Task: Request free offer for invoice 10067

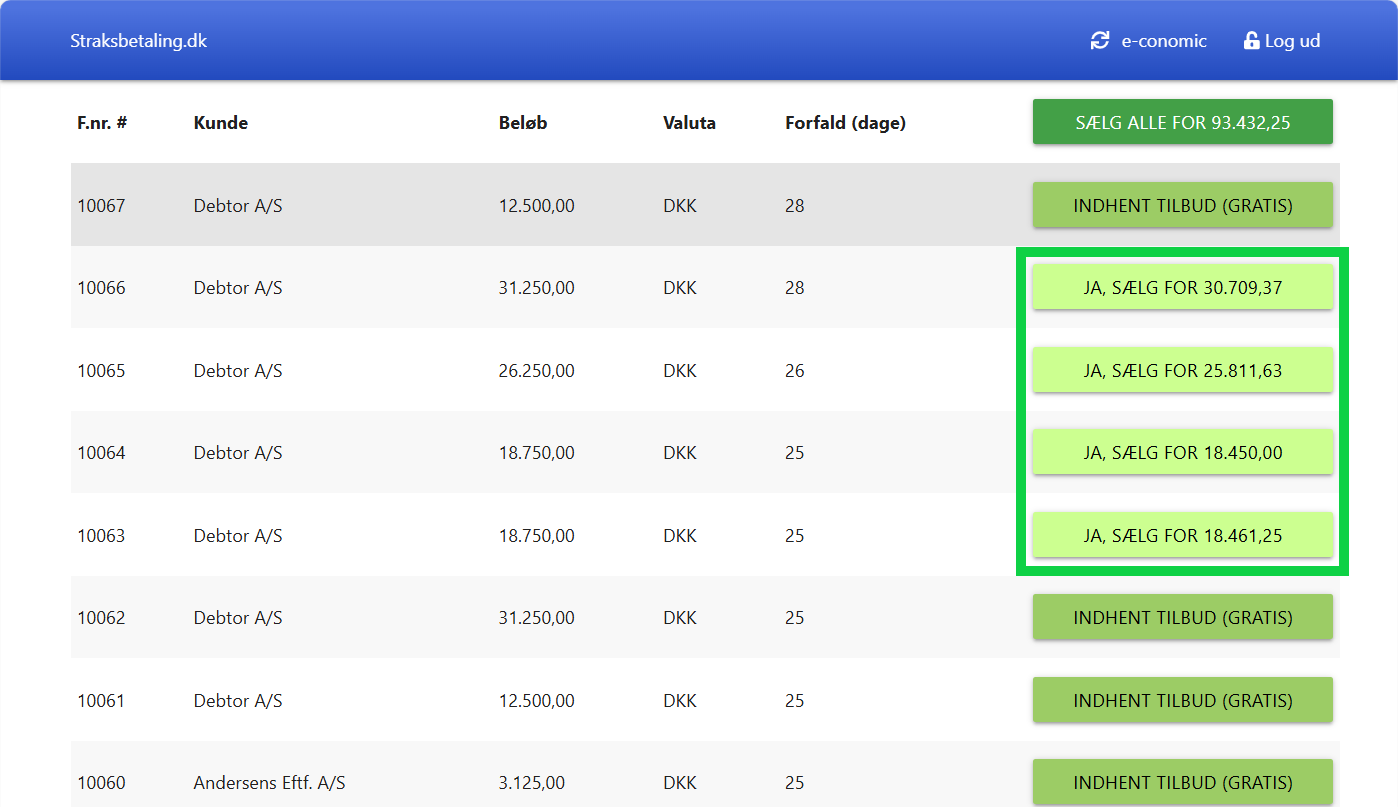Action: (1182, 205)
